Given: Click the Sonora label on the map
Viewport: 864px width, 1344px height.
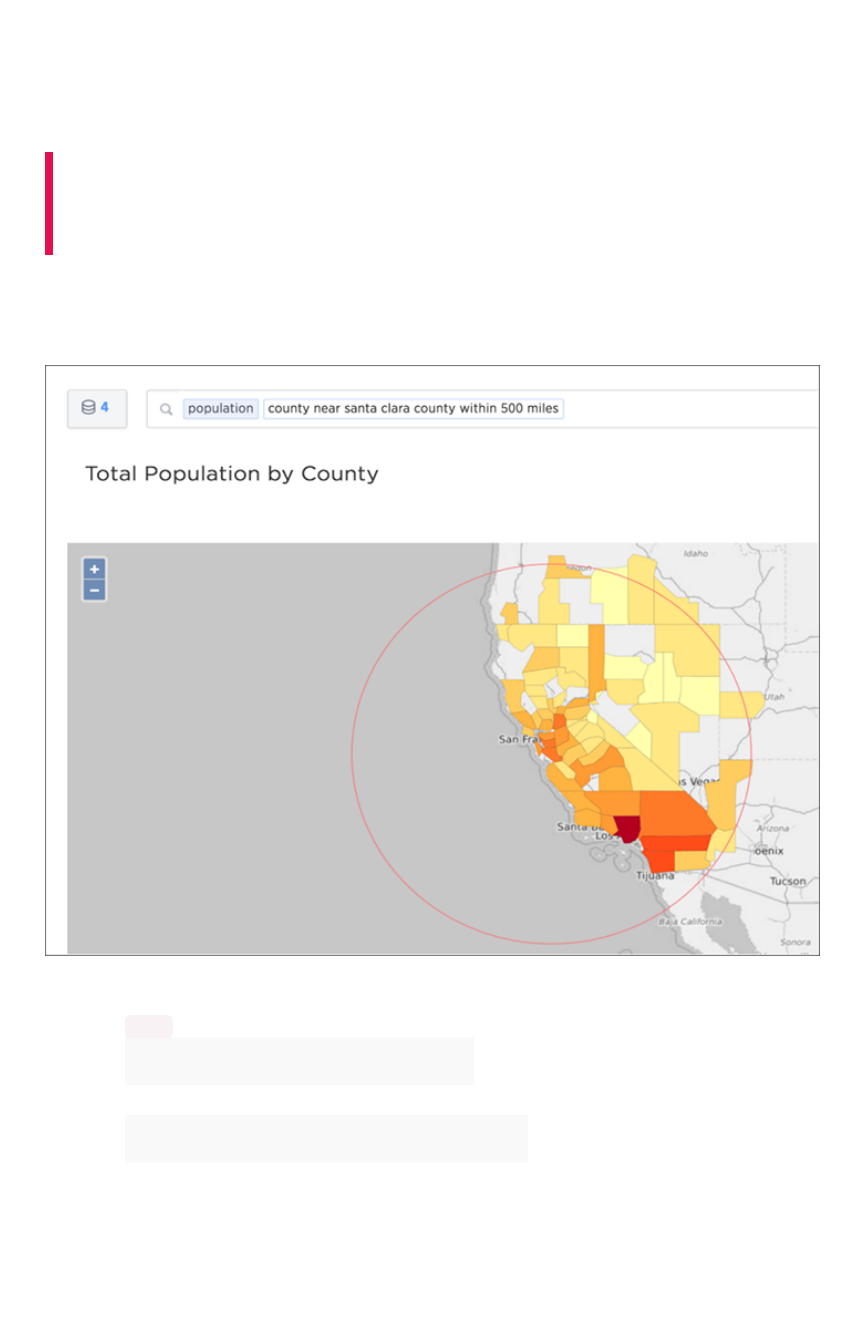Looking at the screenshot, I should pyautogui.click(x=794, y=942).
